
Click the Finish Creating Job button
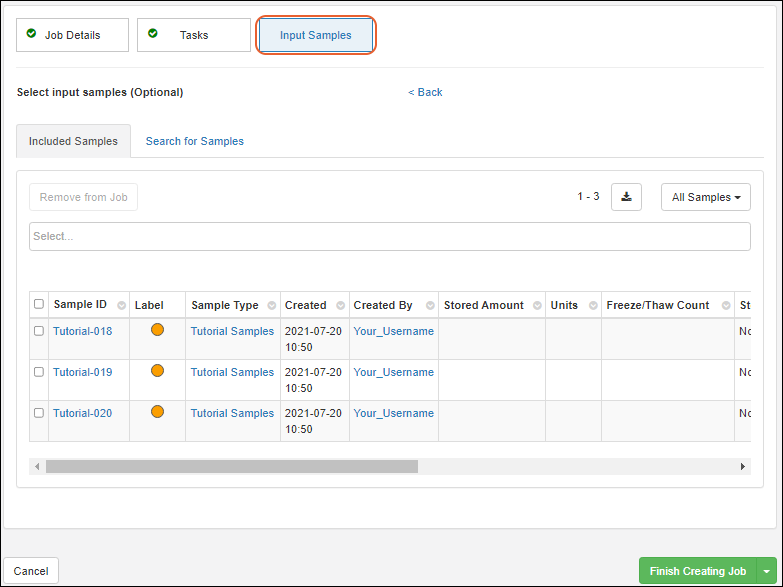(697, 571)
